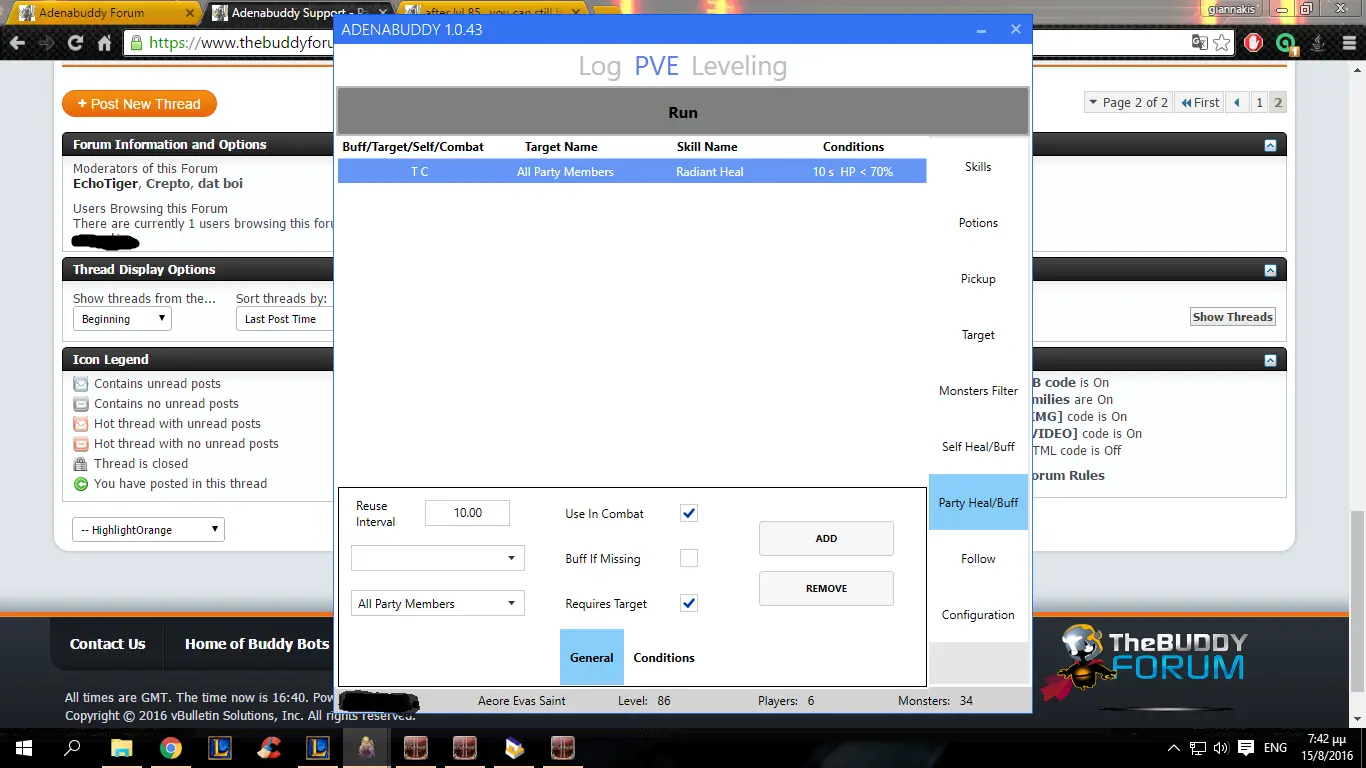Collapse the Thread Display Options box
Image resolution: width=1366 pixels, height=768 pixels.
(1270, 270)
